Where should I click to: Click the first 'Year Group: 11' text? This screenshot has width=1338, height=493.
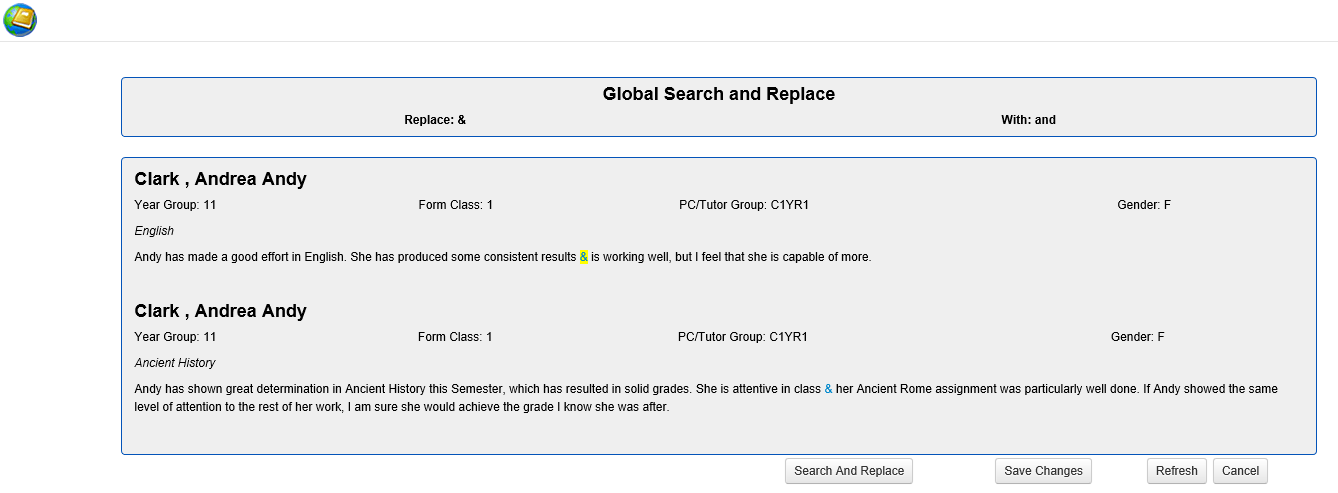175,205
